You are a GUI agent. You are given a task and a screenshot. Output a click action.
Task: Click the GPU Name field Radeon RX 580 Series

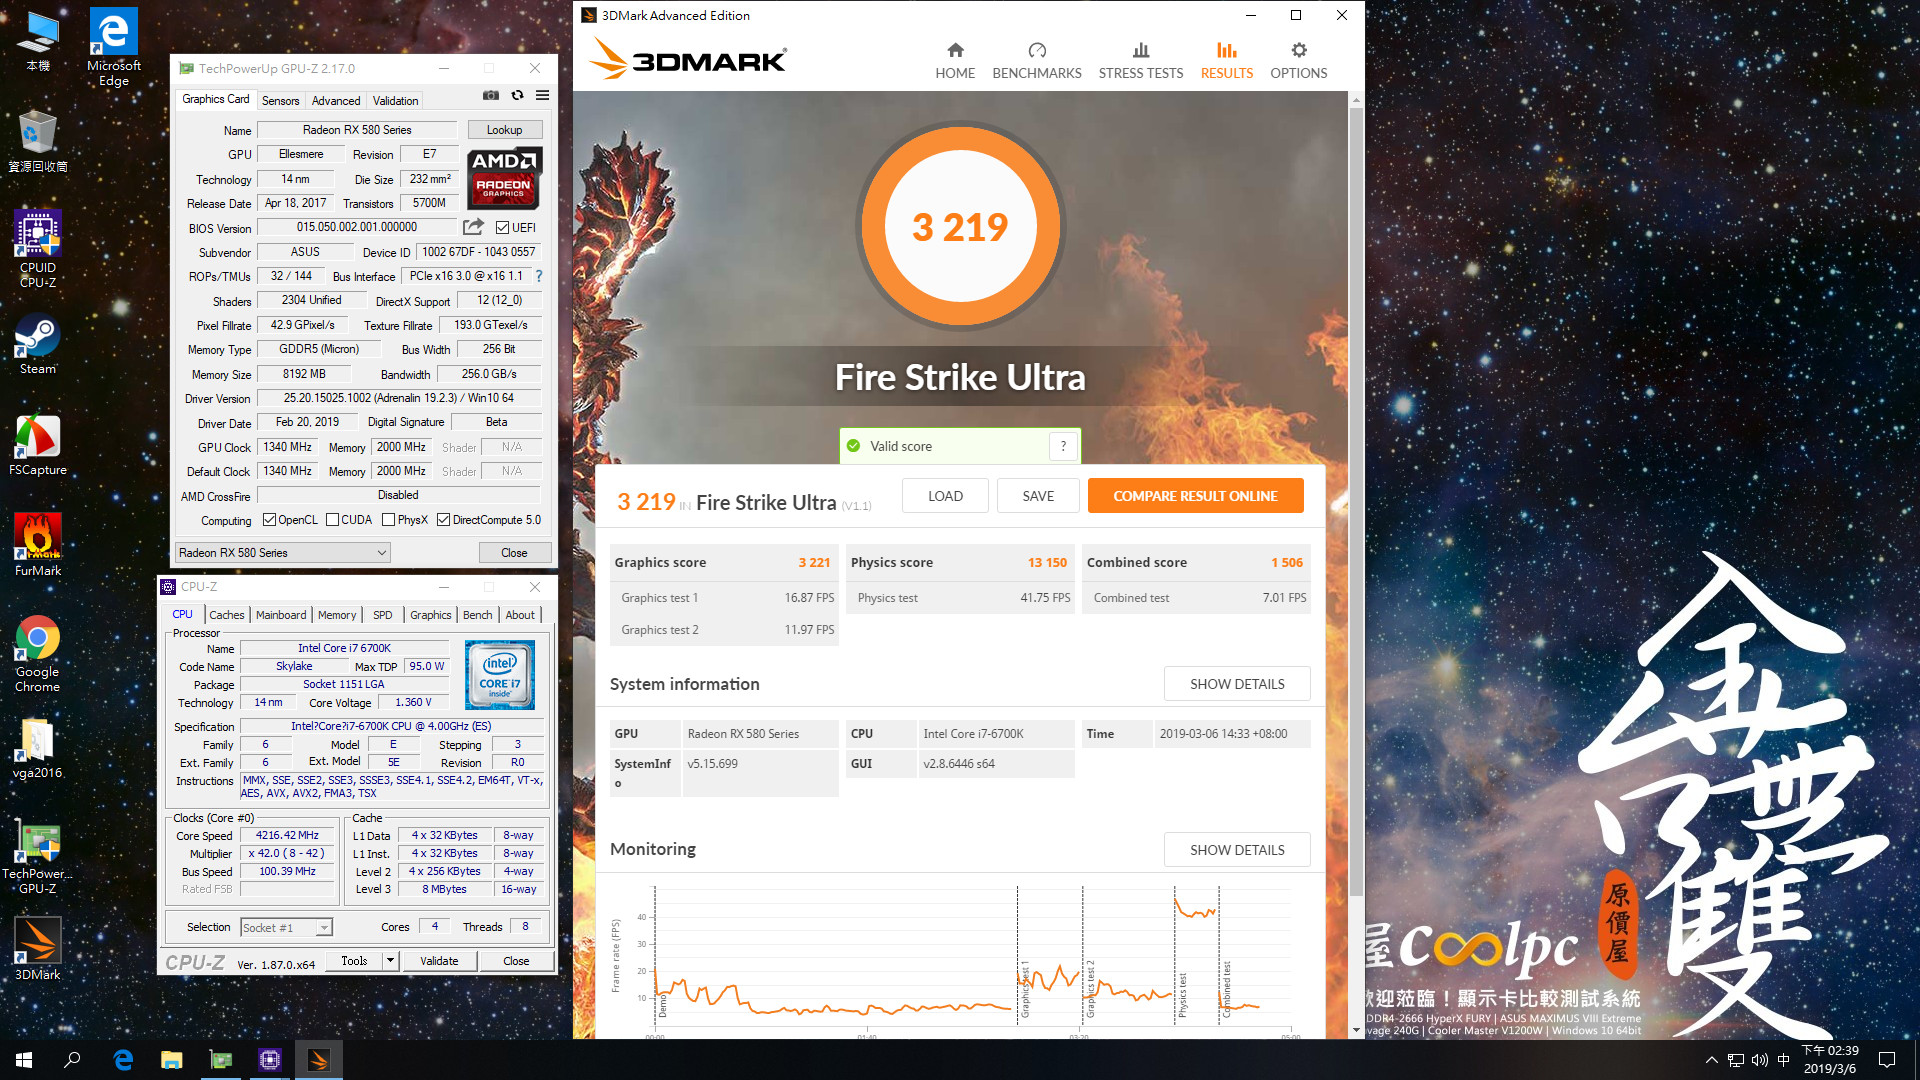[357, 130]
